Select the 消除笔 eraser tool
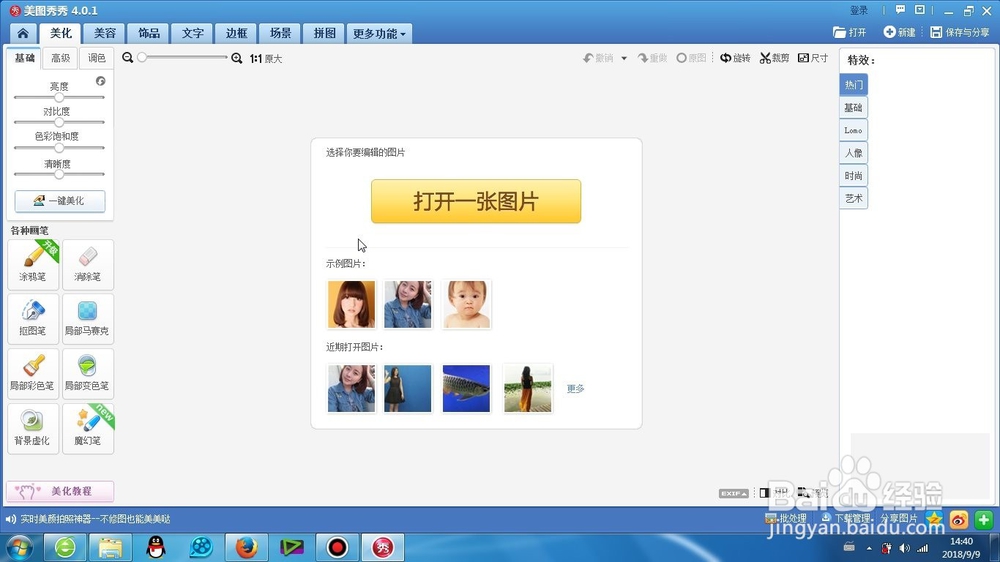Viewport: 1000px width, 562px height. pyautogui.click(x=88, y=264)
